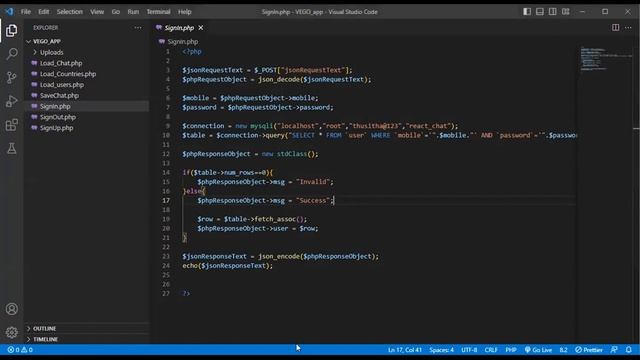Place cursor on the echo($jsonResponseText) line

pos(227,266)
